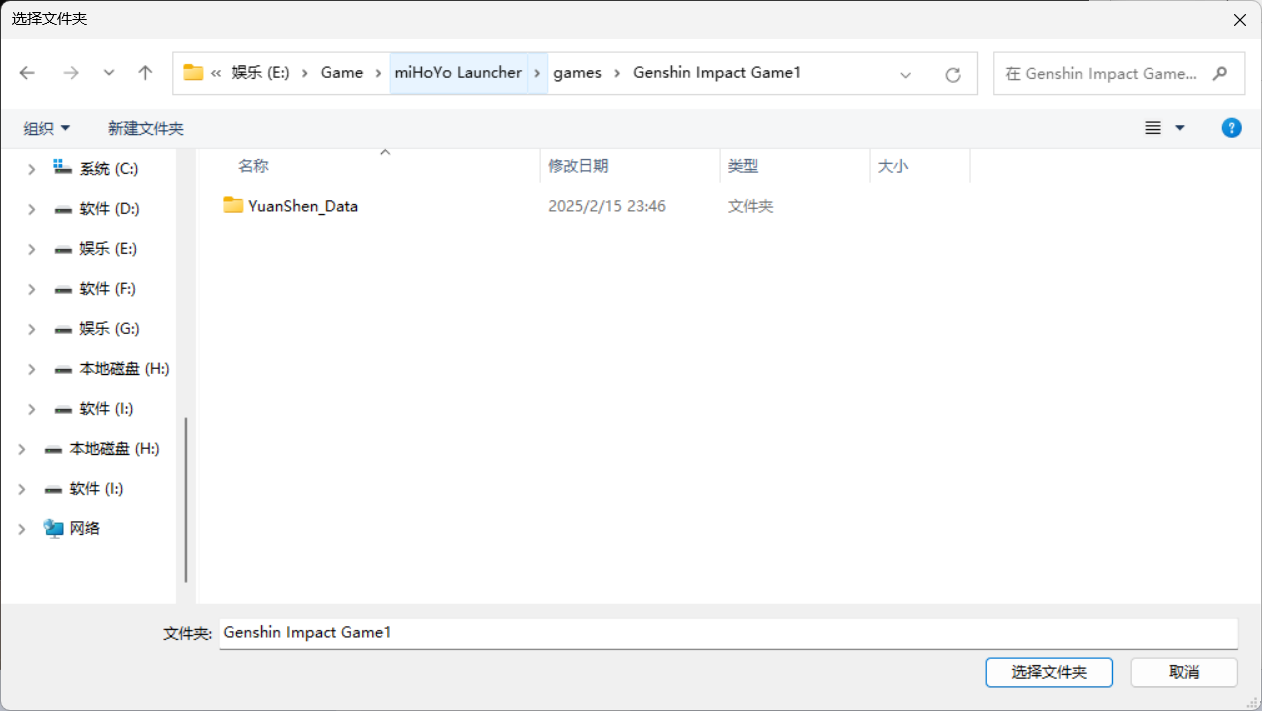Expand 娱乐 (E:) drive node
1262x711 pixels.
[31, 249]
